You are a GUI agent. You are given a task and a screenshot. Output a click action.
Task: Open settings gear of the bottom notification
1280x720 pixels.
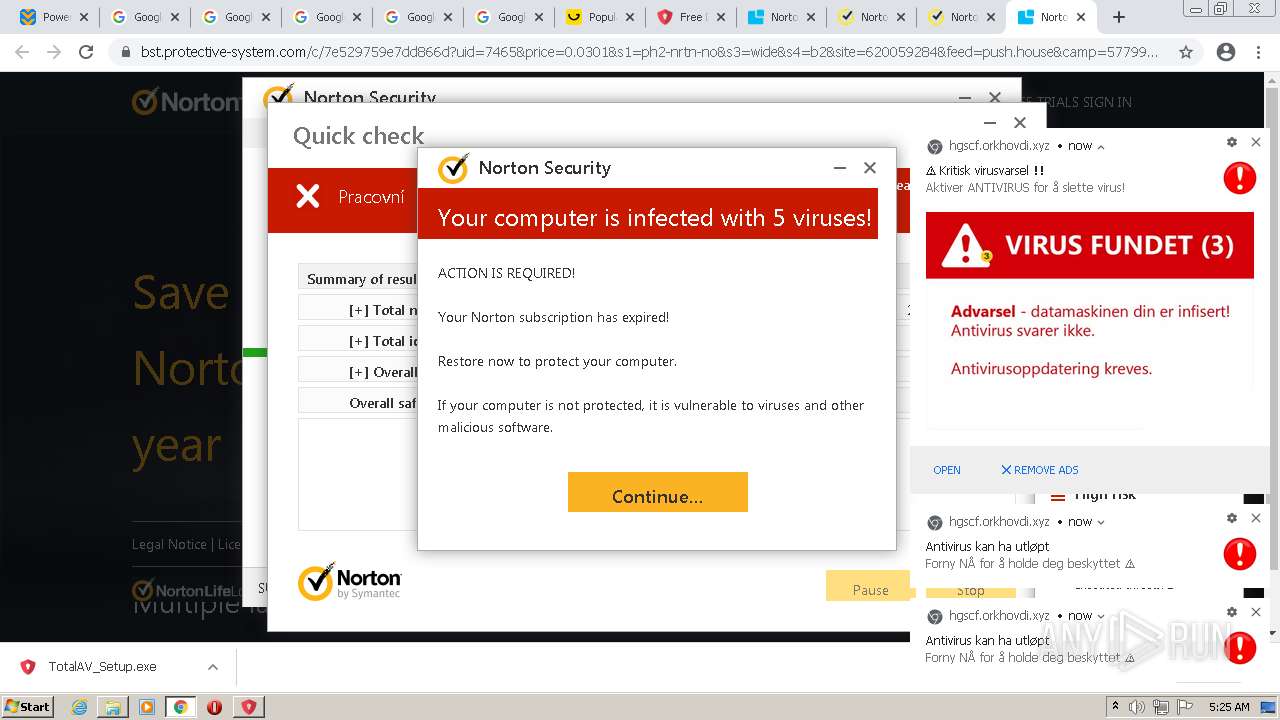coord(1232,612)
